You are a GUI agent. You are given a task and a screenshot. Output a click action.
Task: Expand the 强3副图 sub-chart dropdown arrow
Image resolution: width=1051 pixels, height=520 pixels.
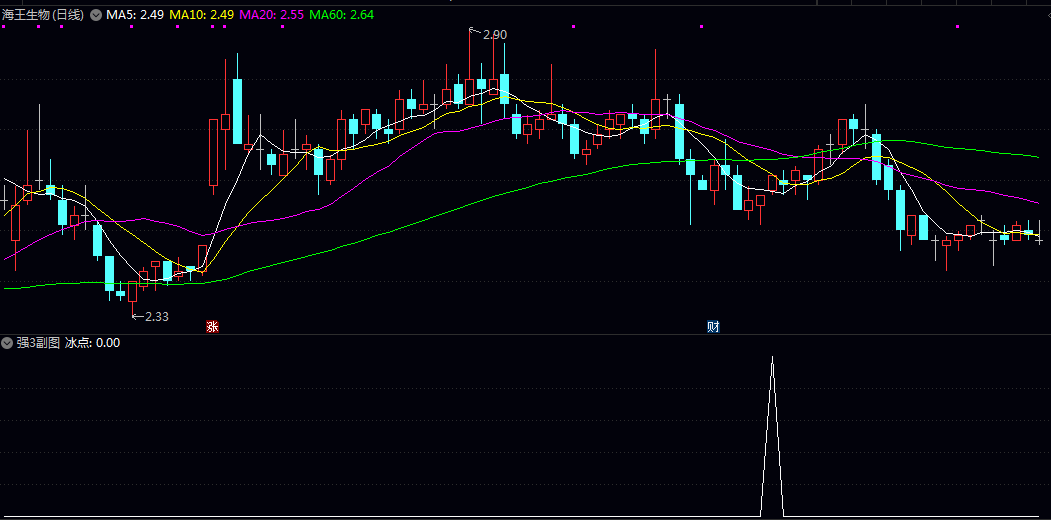7,343
